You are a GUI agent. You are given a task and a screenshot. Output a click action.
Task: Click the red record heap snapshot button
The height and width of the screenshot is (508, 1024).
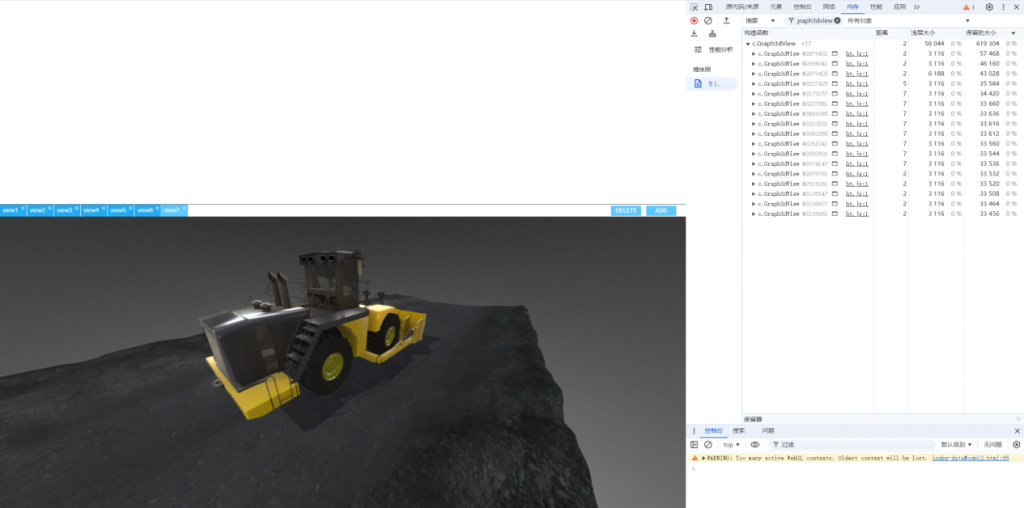[694, 20]
